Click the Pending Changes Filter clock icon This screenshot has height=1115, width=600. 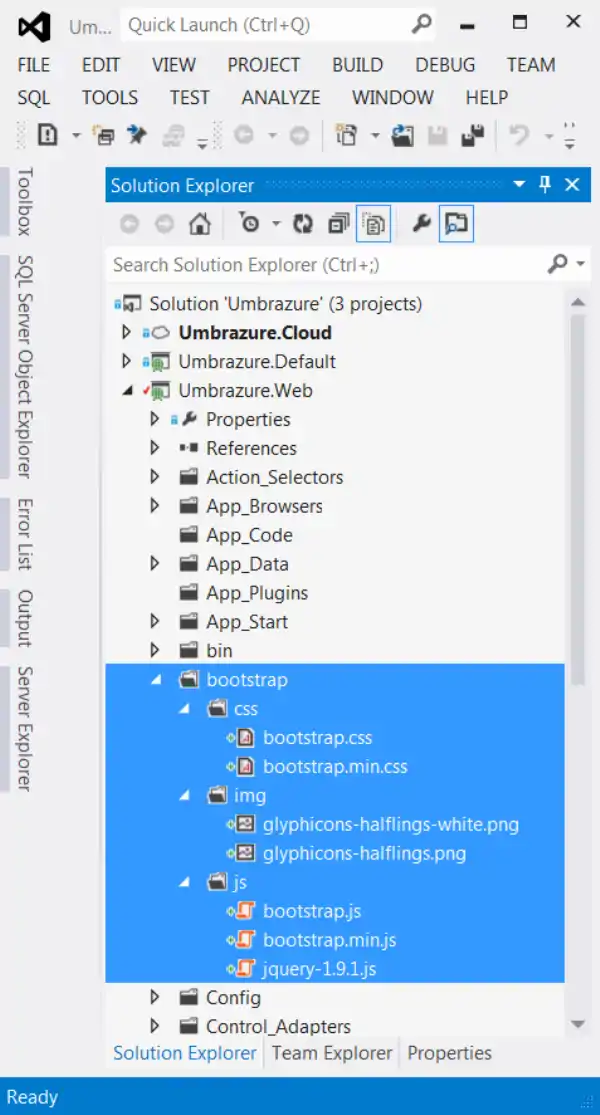coord(250,225)
